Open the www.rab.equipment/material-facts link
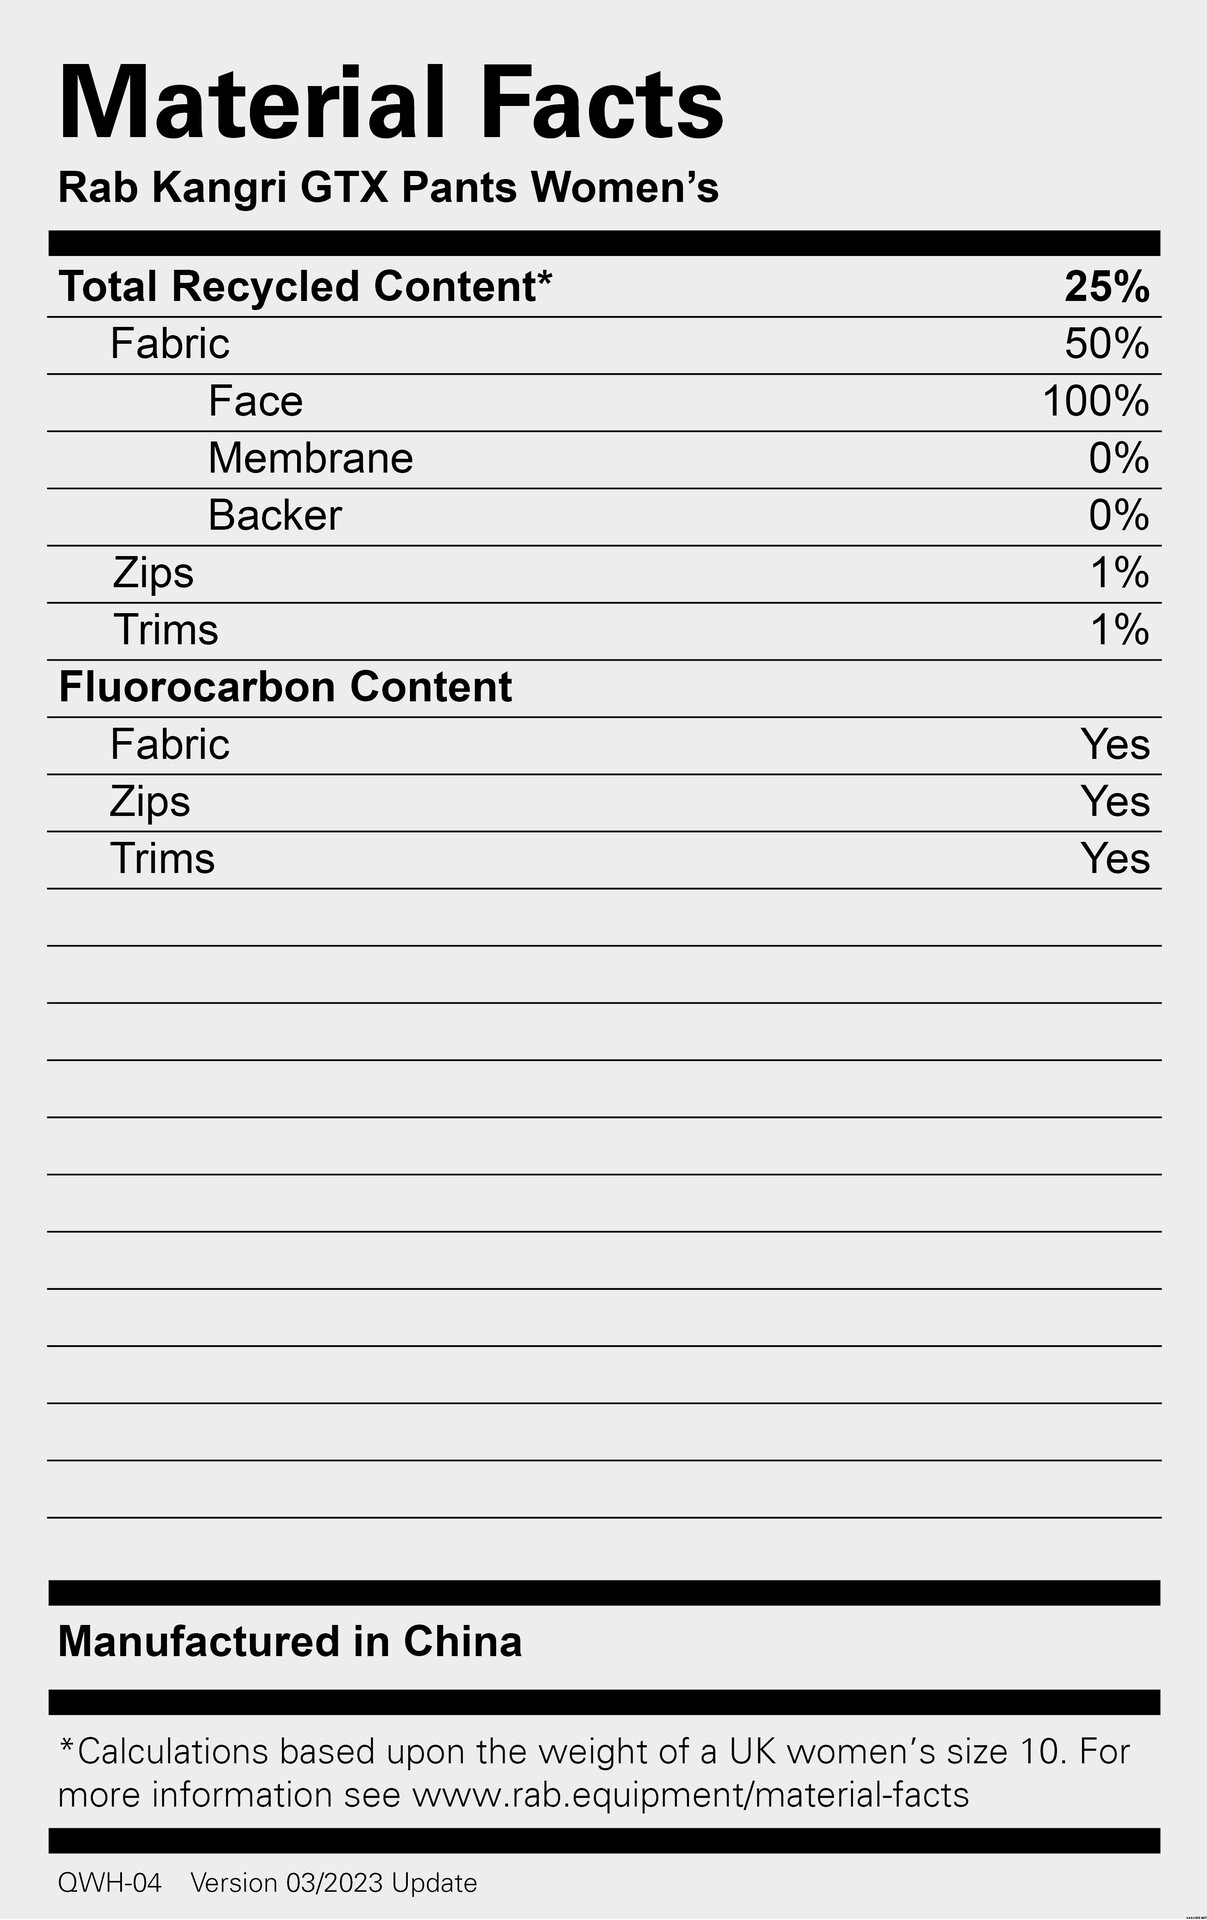The height and width of the screenshot is (1920, 1207). pos(691,1795)
